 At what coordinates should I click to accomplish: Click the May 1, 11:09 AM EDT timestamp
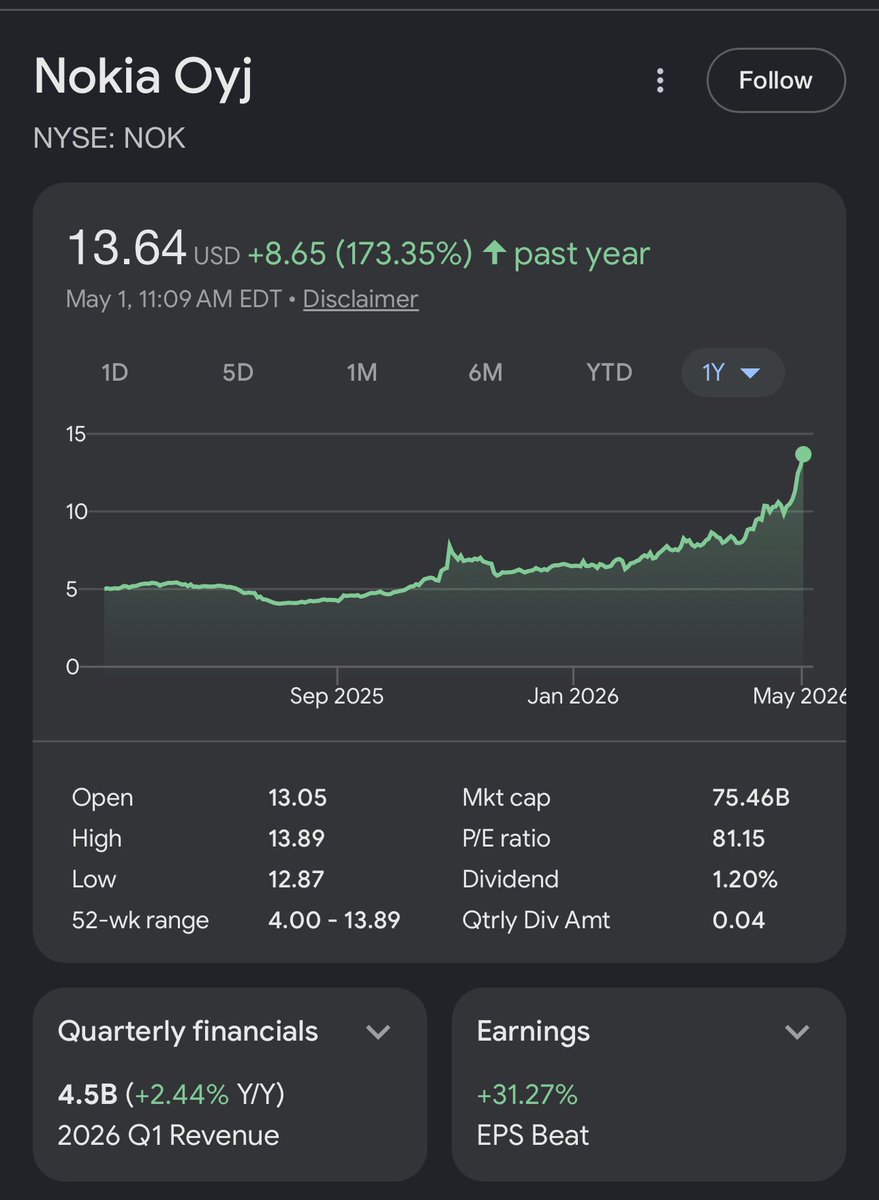(175, 299)
